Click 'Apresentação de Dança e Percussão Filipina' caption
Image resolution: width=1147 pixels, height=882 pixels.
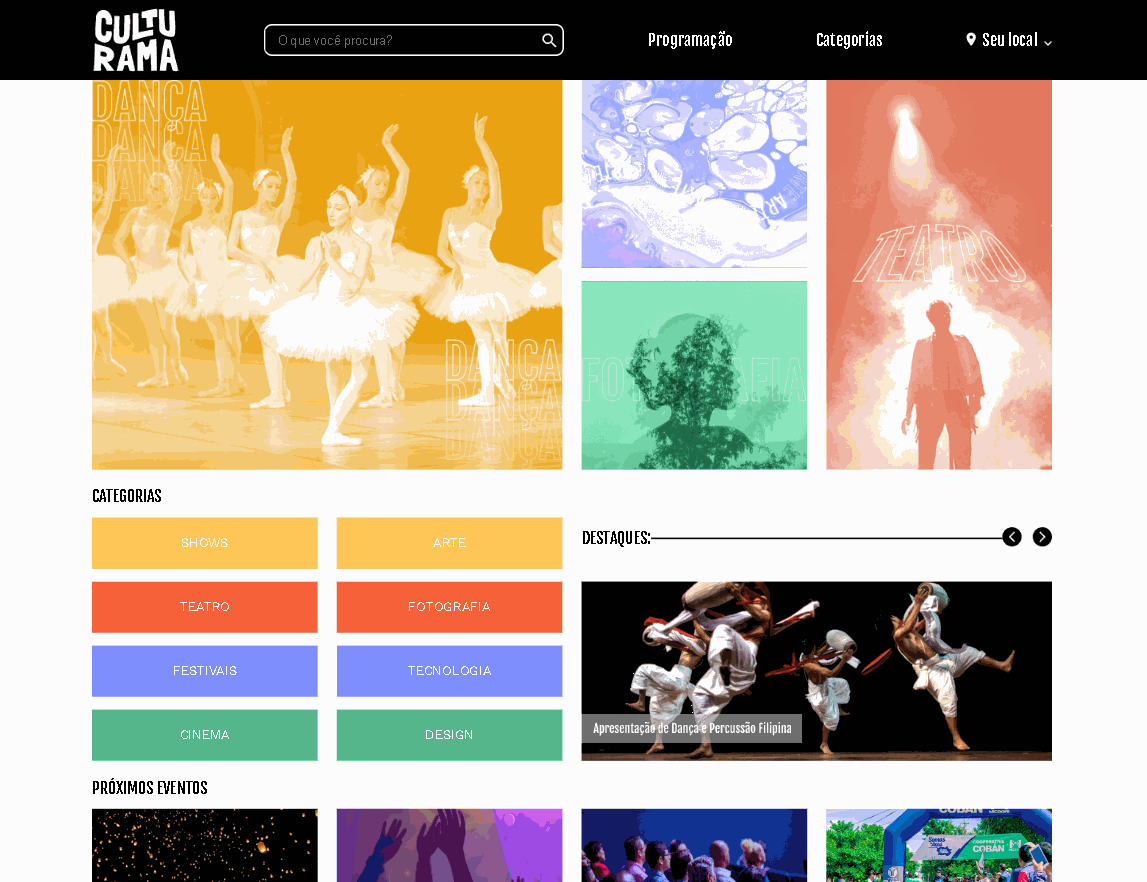click(x=692, y=728)
